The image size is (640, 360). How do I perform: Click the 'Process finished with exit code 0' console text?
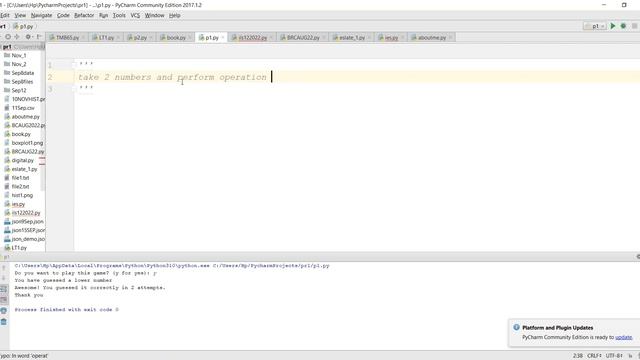(x=67, y=310)
